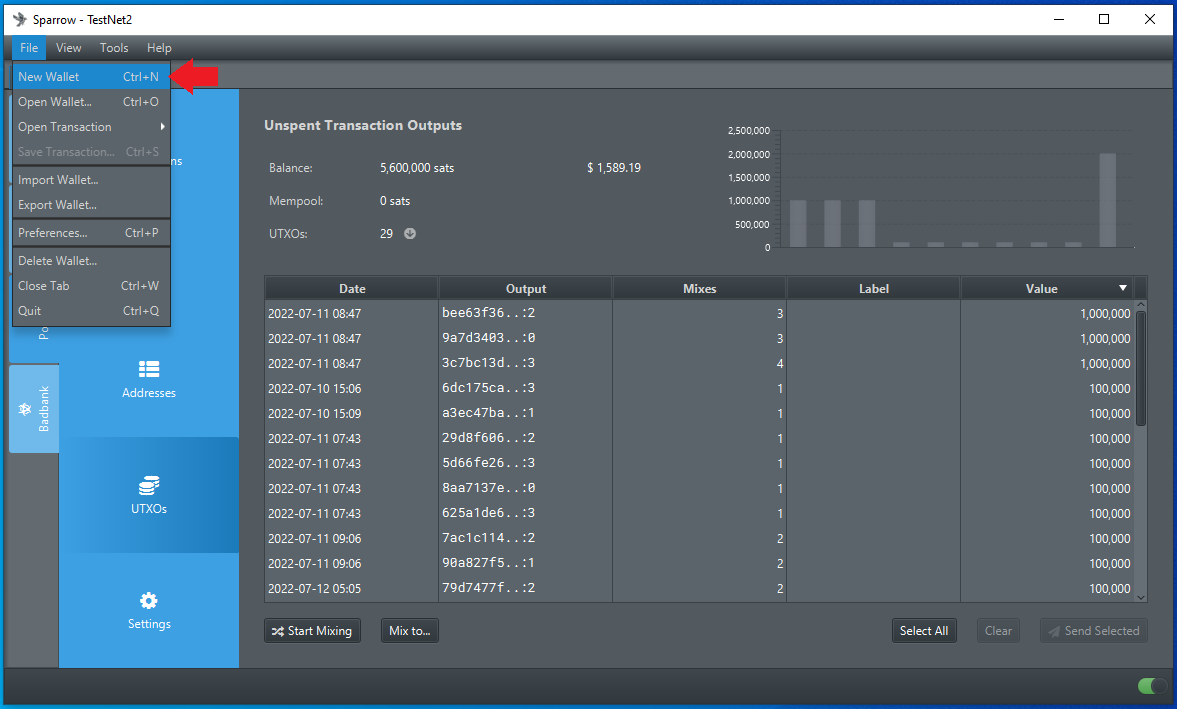Select Close Tab in File menu
Image resolution: width=1177 pixels, height=709 pixels.
pos(92,286)
